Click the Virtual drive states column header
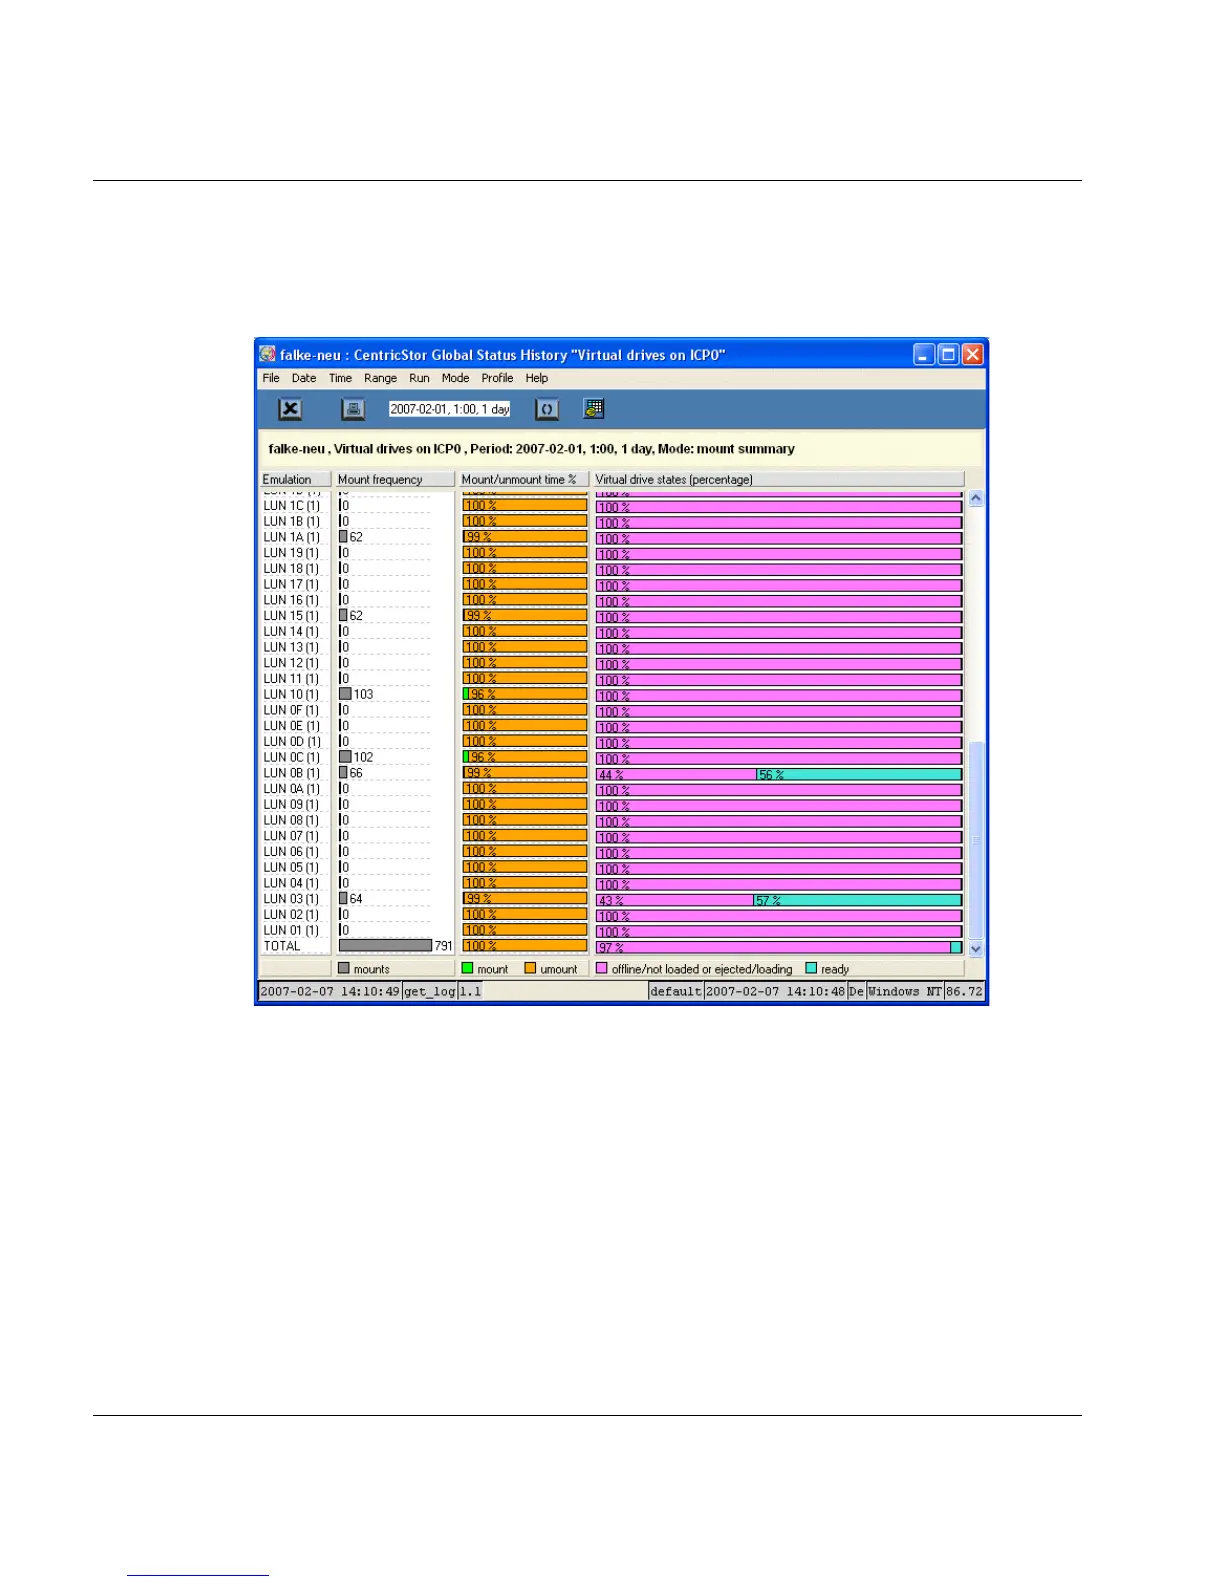Image resolution: width=1224 pixels, height=1584 pixels. (778, 479)
